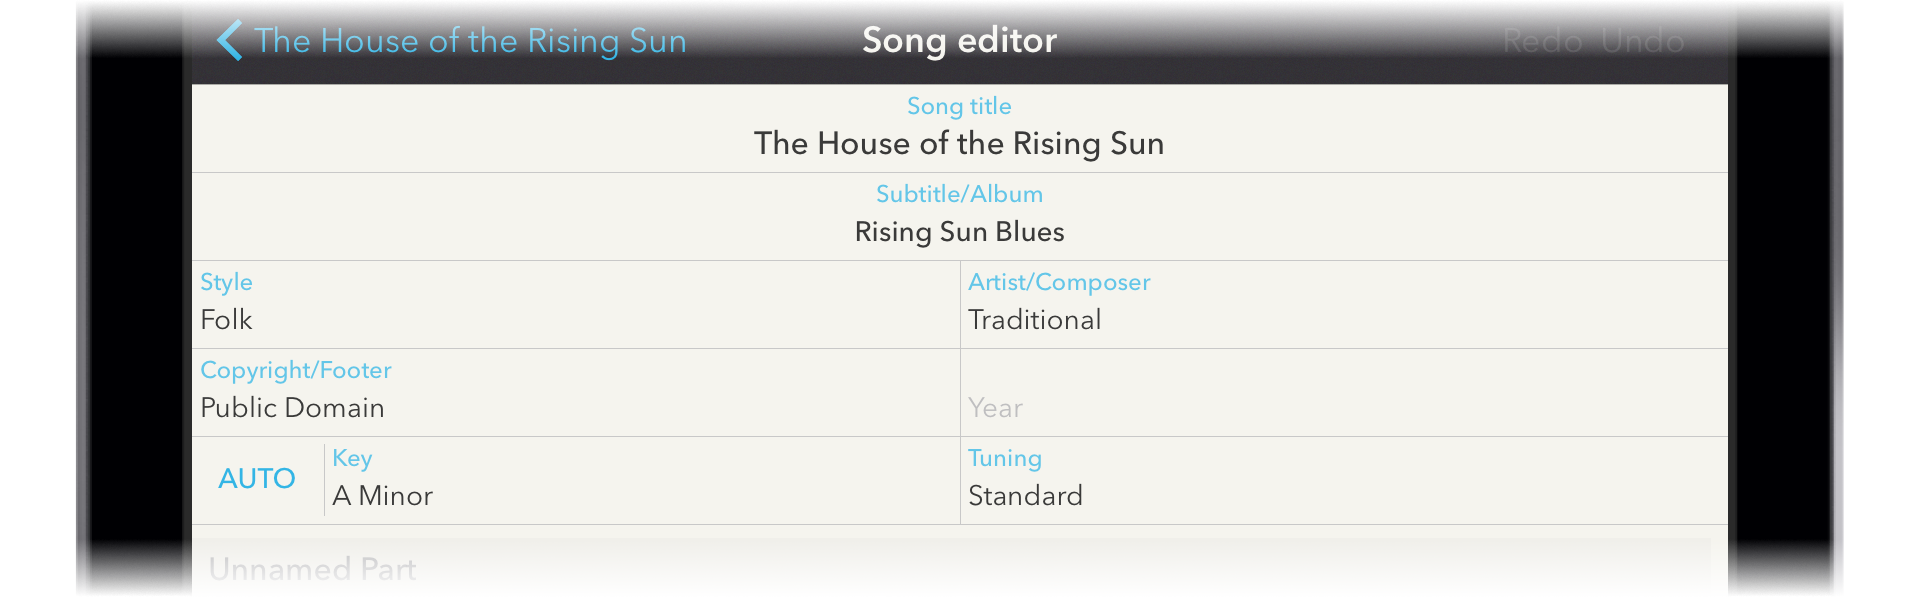
Task: Edit the Public Domain copyright field
Action: click(292, 408)
